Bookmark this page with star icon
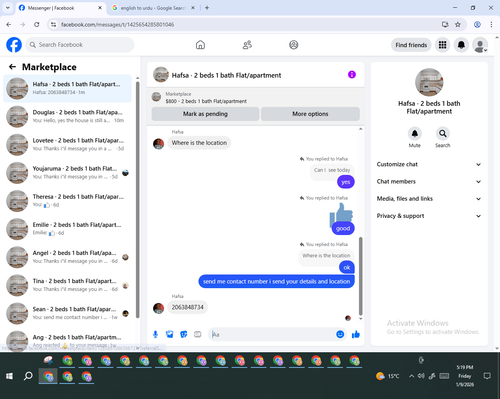 (x=458, y=24)
